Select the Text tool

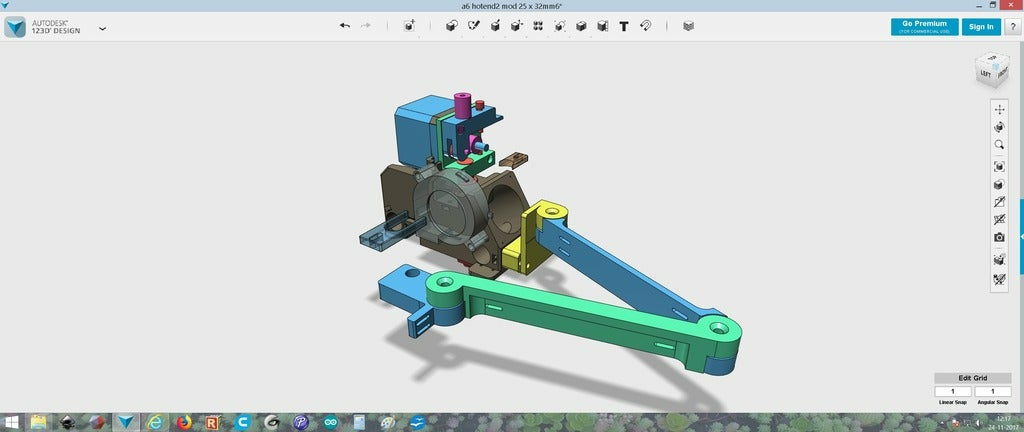pos(624,26)
